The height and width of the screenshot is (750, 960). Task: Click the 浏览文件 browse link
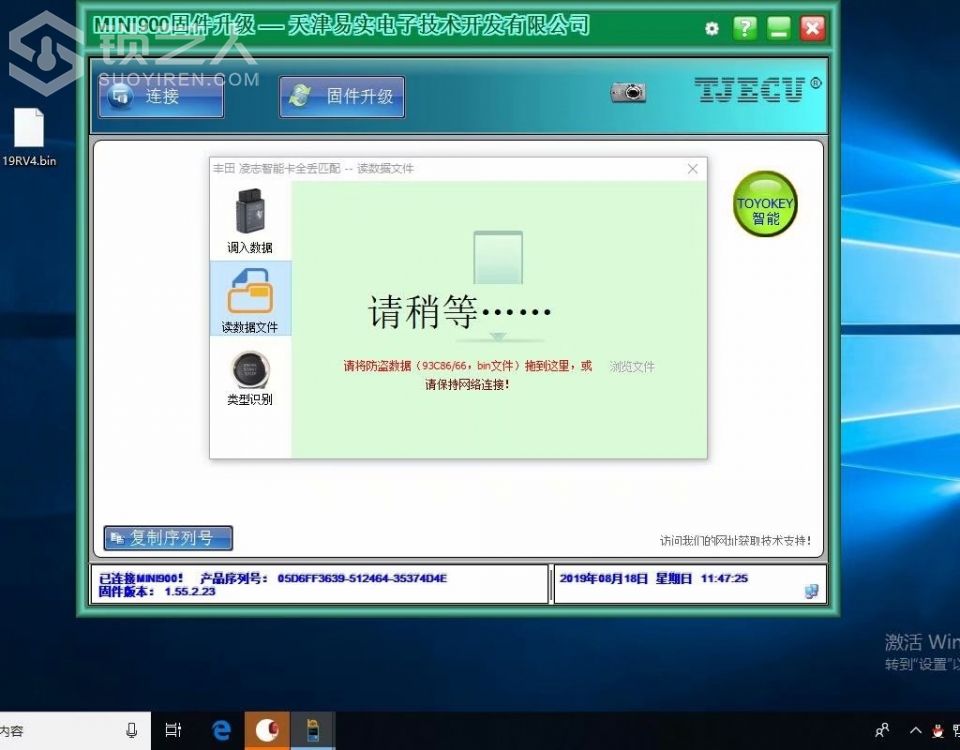(x=632, y=366)
